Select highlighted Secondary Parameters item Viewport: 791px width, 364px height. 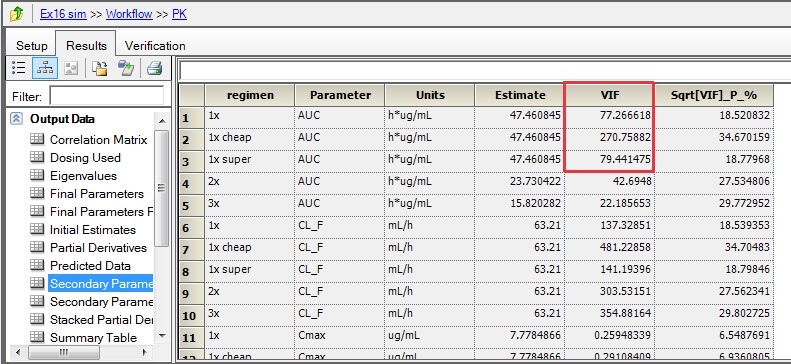101,283
